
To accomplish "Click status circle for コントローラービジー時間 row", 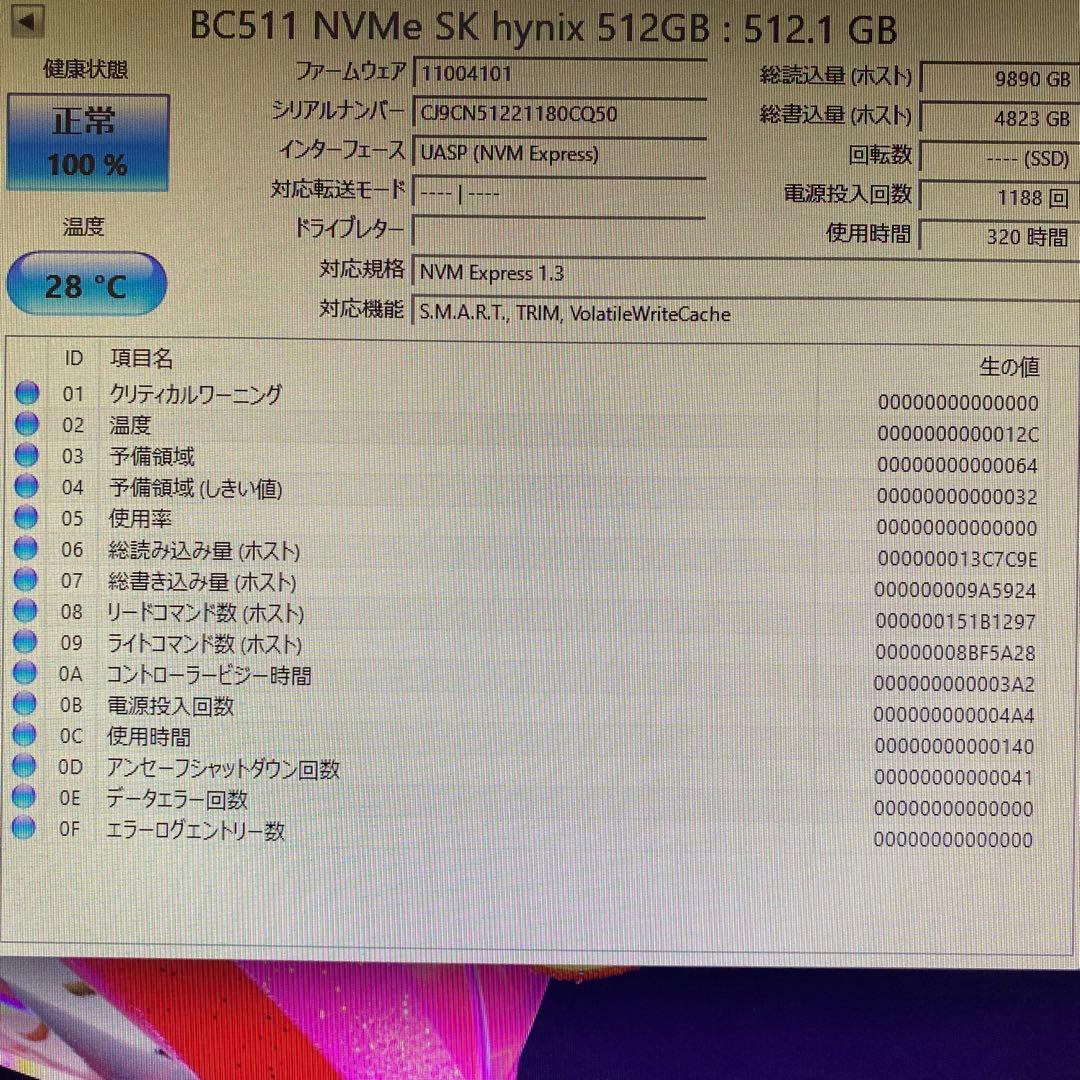I will [x=25, y=672].
